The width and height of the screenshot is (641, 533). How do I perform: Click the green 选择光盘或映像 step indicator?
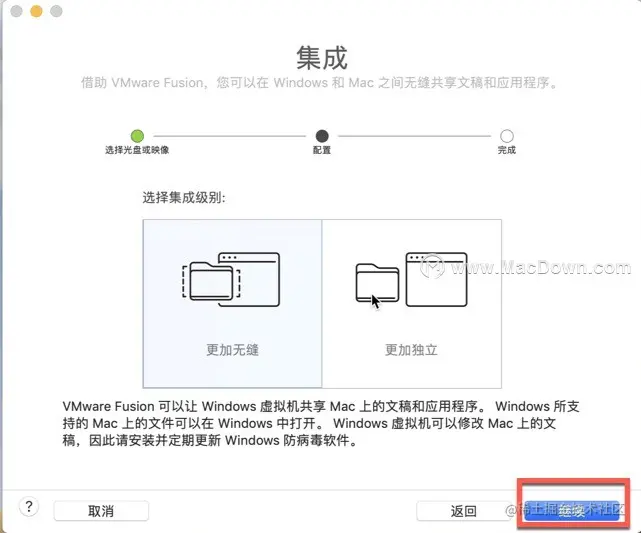[x=137, y=136]
